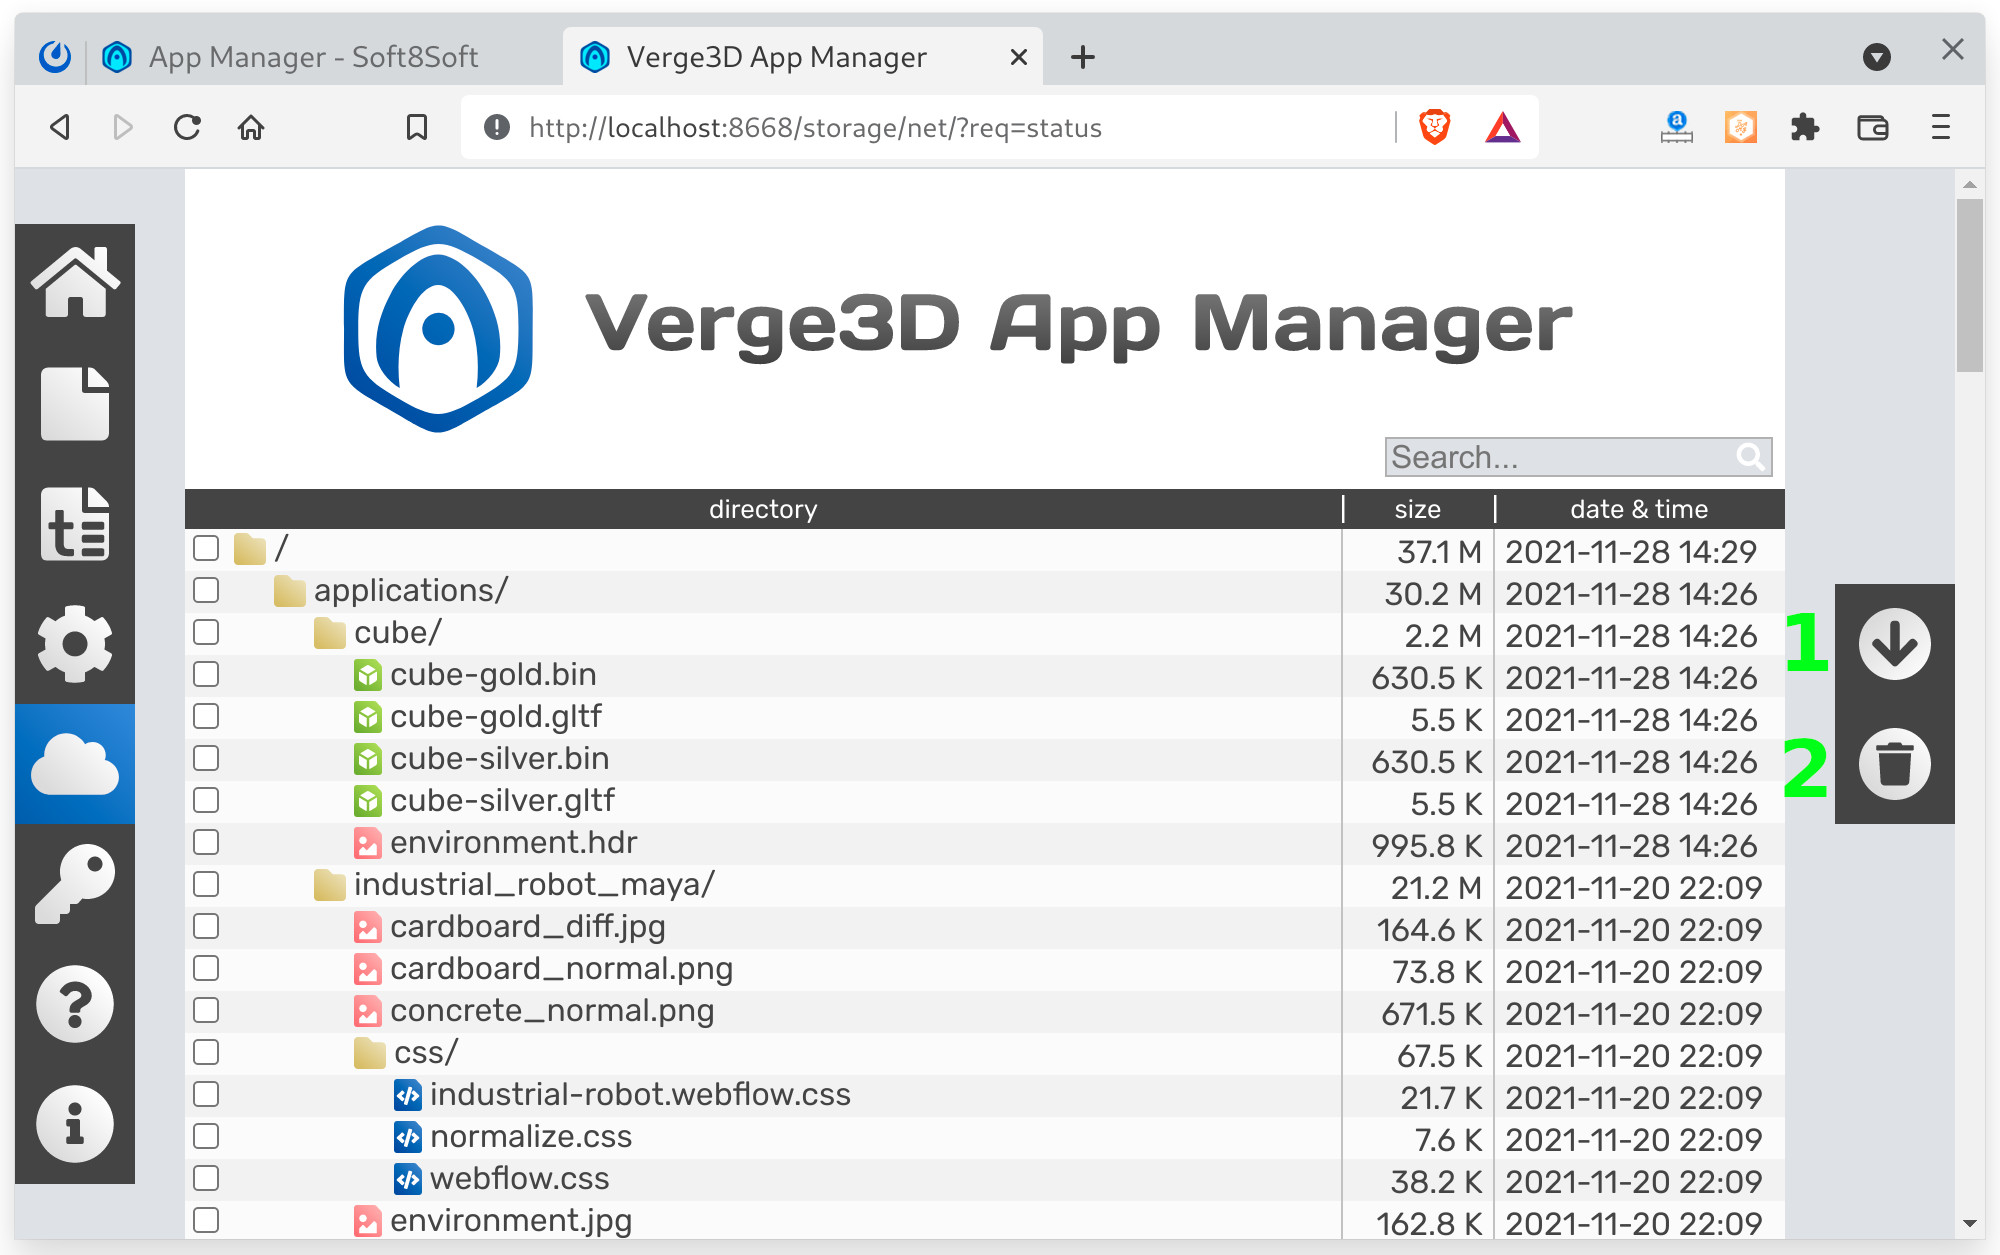Check the cube-silver.bin checkbox
The height and width of the screenshot is (1255, 2000).
coord(206,758)
